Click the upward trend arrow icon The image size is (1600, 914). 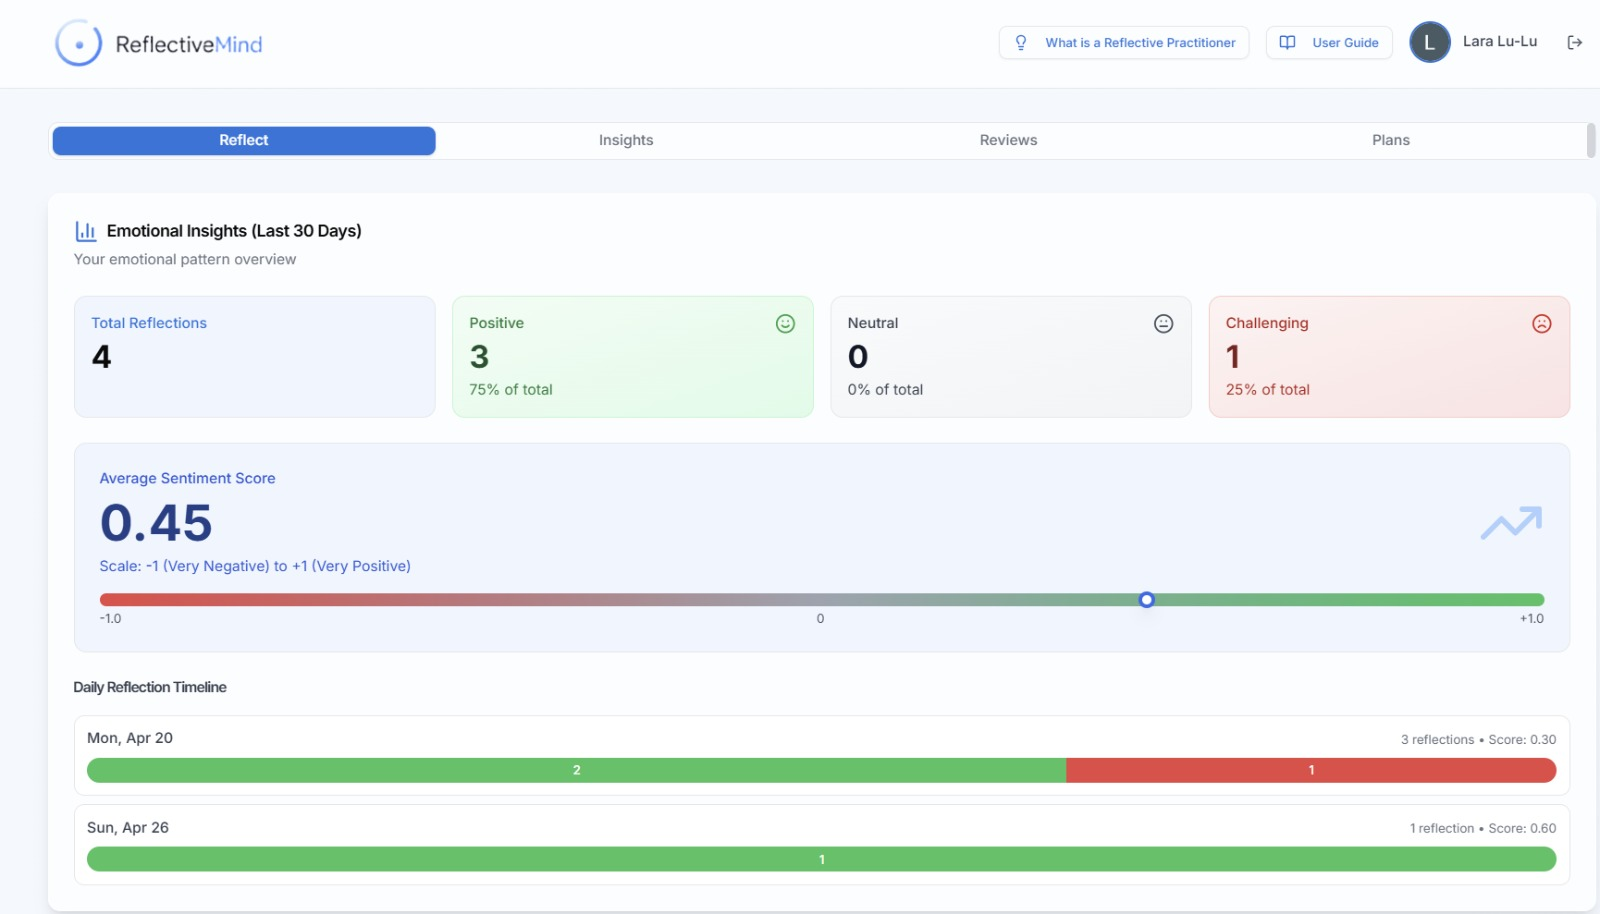[x=1511, y=522]
